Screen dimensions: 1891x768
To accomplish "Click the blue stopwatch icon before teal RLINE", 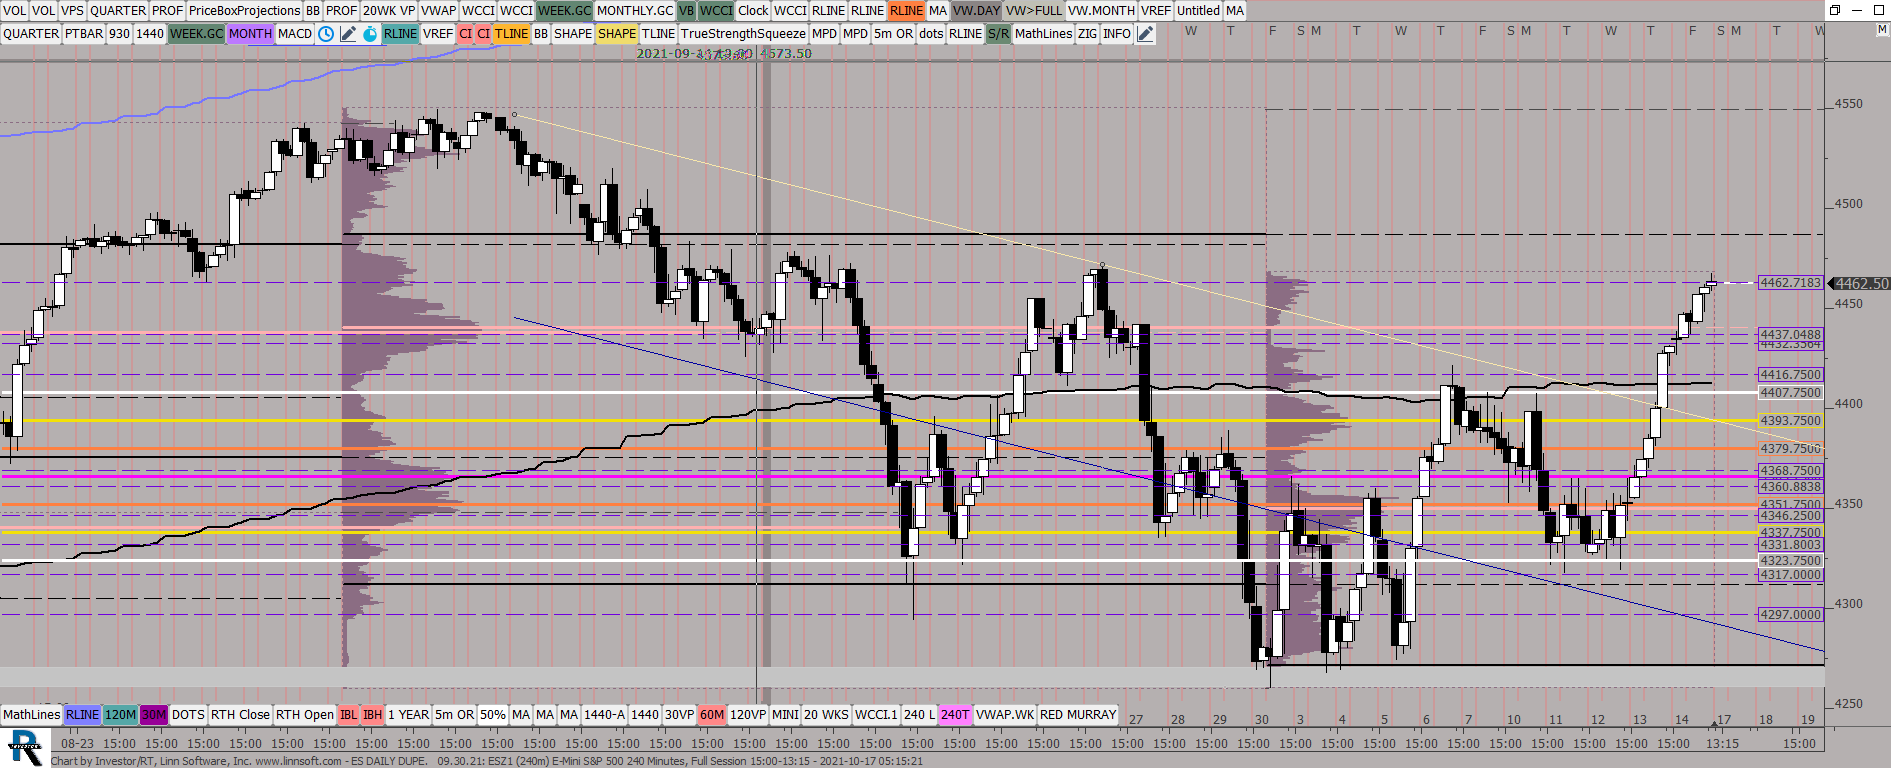I will [x=370, y=34].
